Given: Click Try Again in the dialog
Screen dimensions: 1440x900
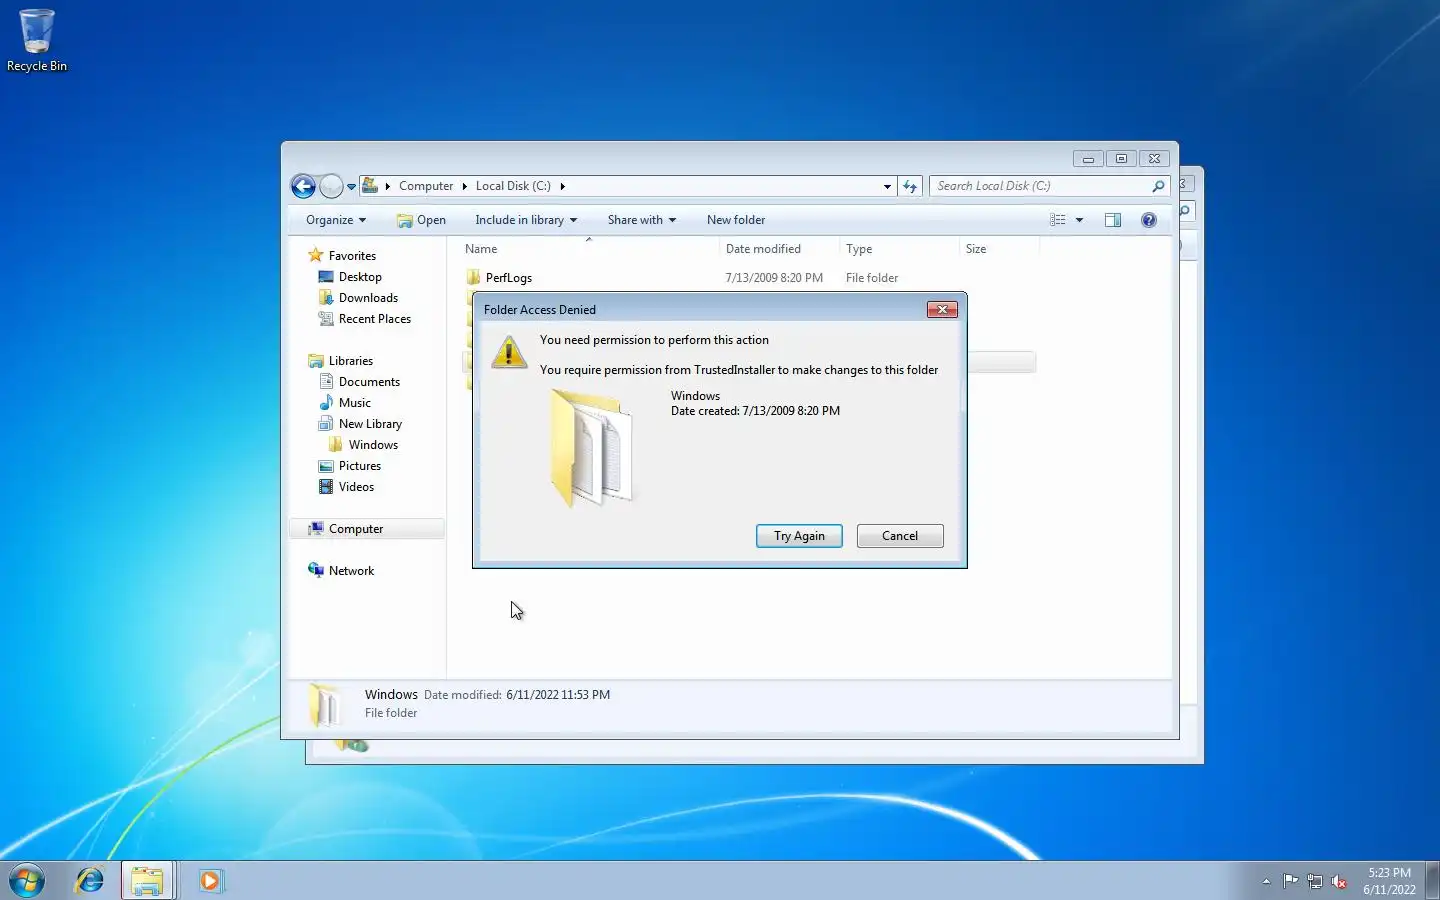Looking at the screenshot, I should point(799,536).
